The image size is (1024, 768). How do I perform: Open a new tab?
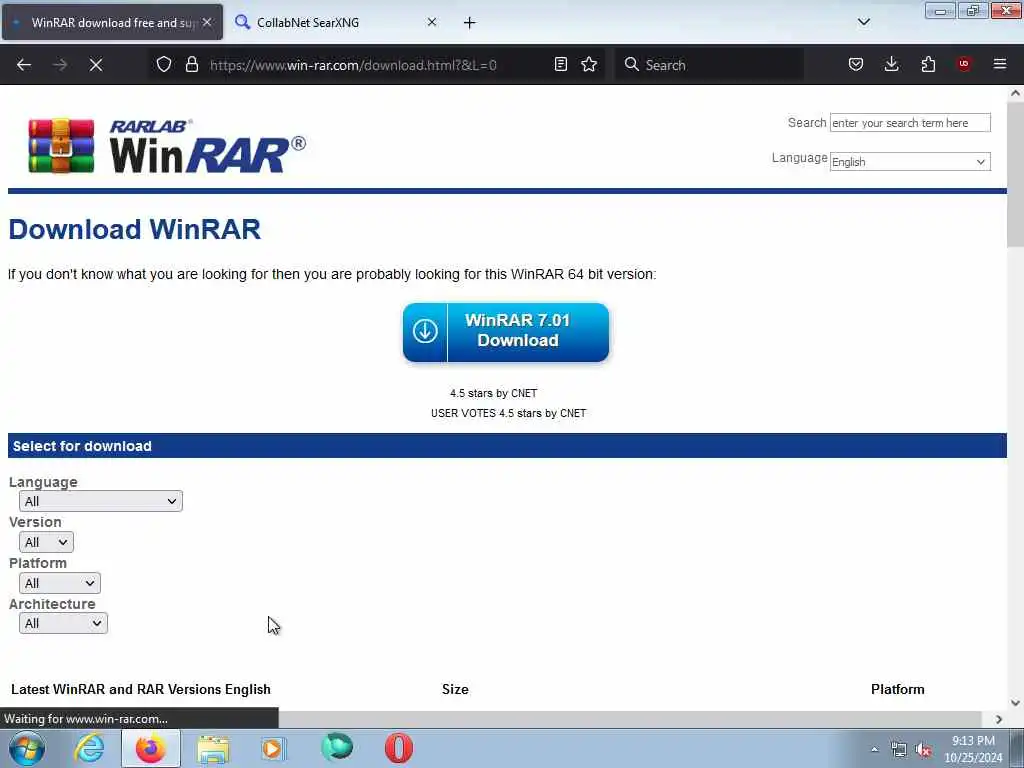click(470, 23)
